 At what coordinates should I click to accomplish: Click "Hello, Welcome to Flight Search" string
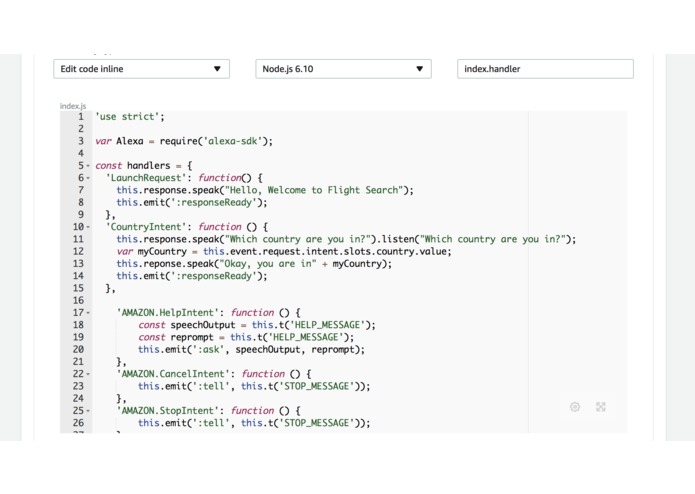314,190
